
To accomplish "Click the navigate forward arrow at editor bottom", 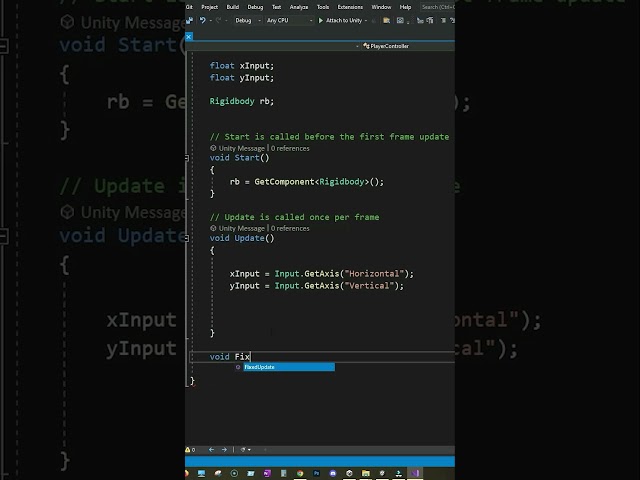I will (x=224, y=450).
